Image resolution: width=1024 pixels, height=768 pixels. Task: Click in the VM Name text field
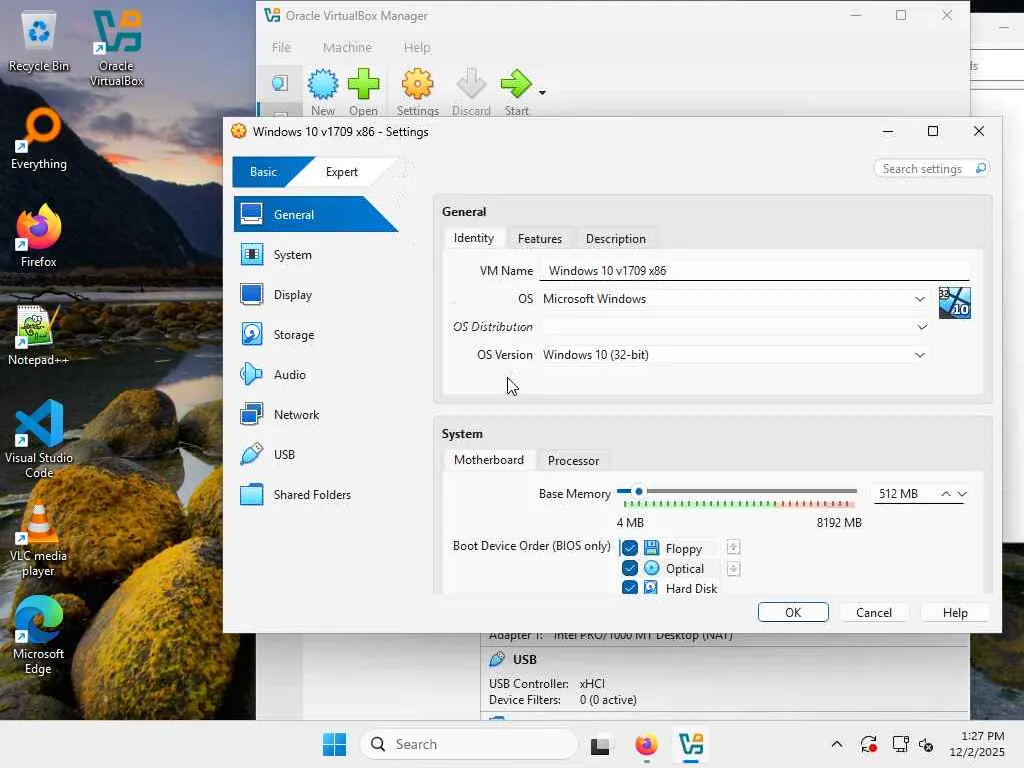[754, 270]
